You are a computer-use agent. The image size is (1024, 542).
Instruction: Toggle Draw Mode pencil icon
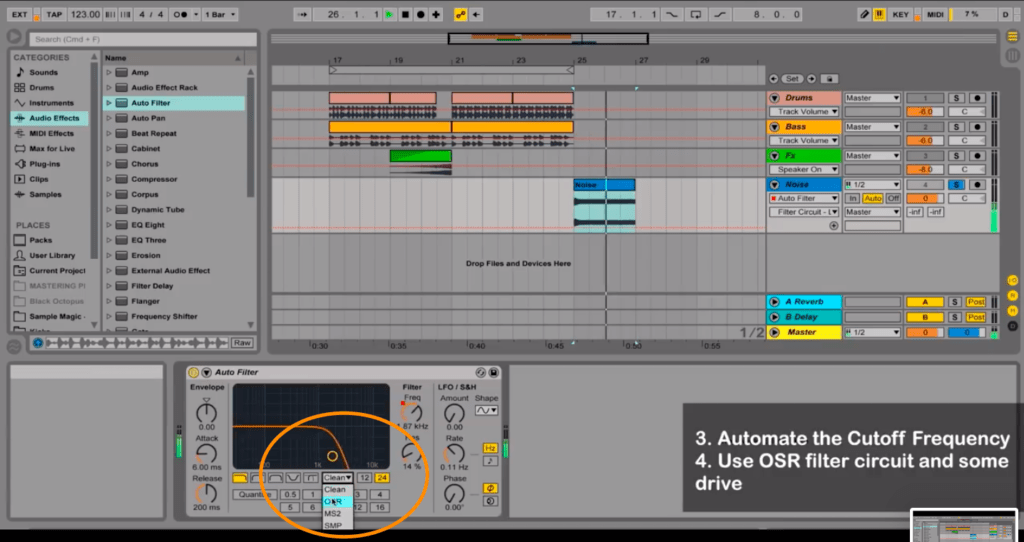[865, 14]
